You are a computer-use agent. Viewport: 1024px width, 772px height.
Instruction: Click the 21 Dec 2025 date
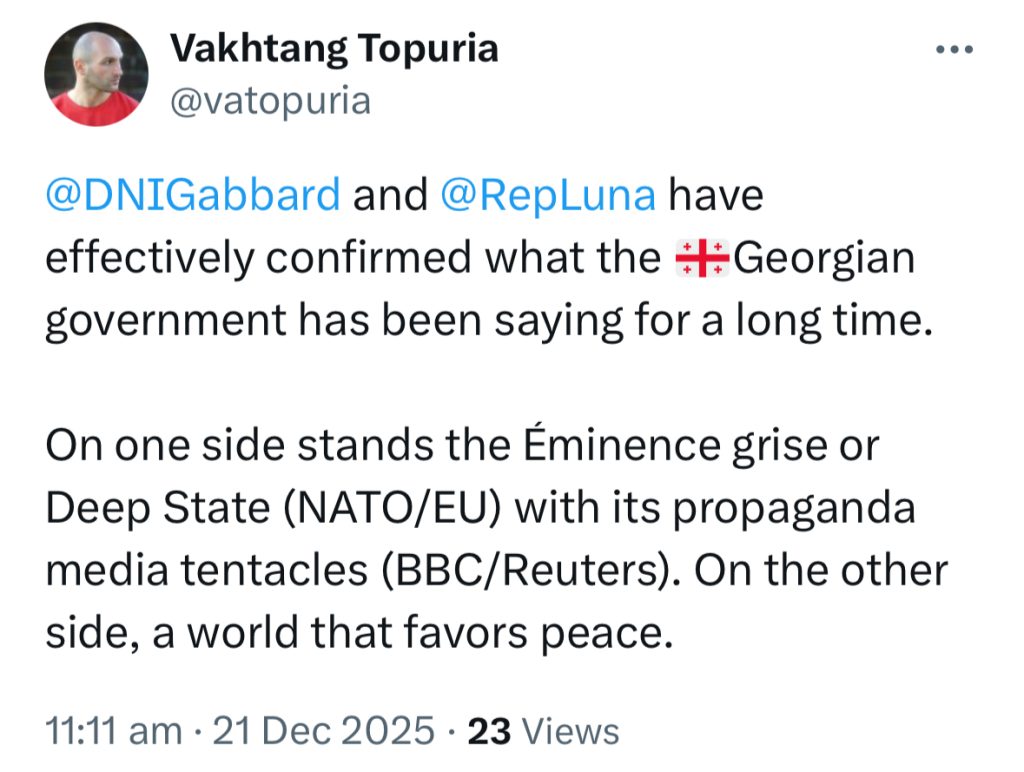322,731
